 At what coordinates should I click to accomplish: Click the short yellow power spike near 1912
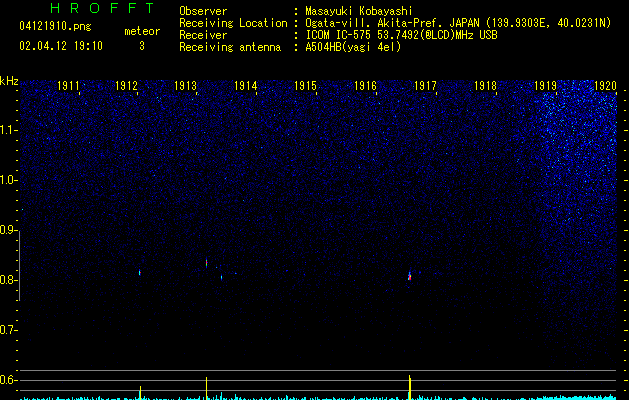(140, 392)
